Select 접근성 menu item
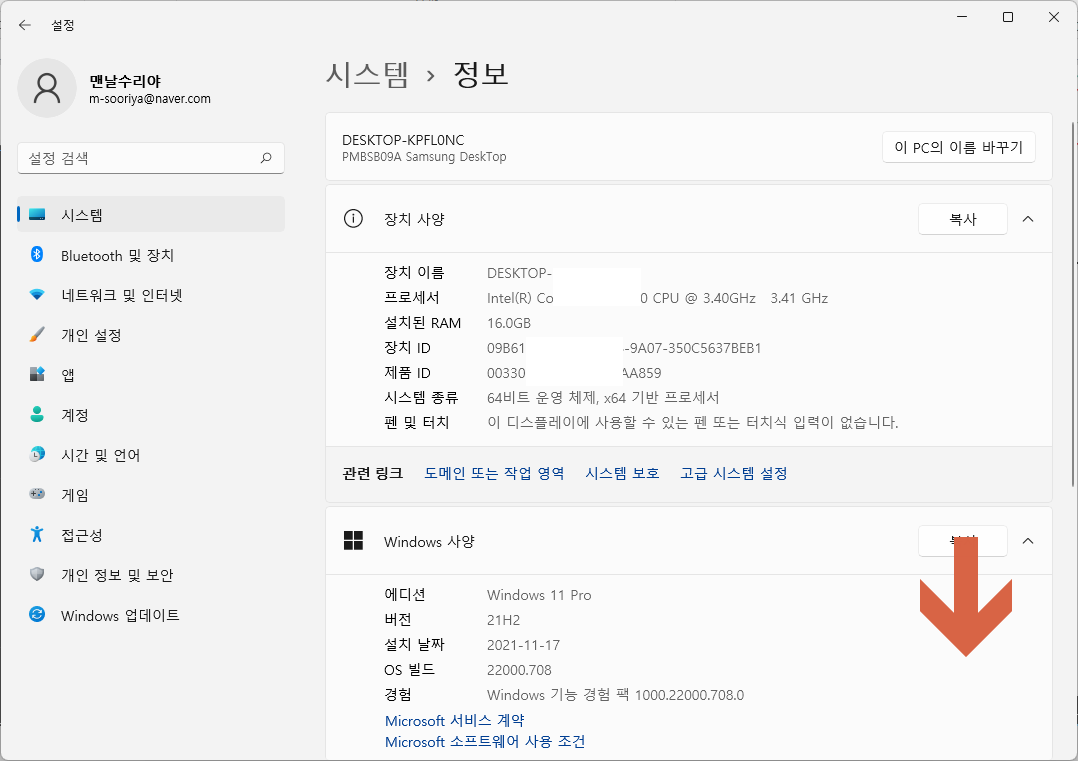The width and height of the screenshot is (1078, 761). pyautogui.click(x=151, y=534)
